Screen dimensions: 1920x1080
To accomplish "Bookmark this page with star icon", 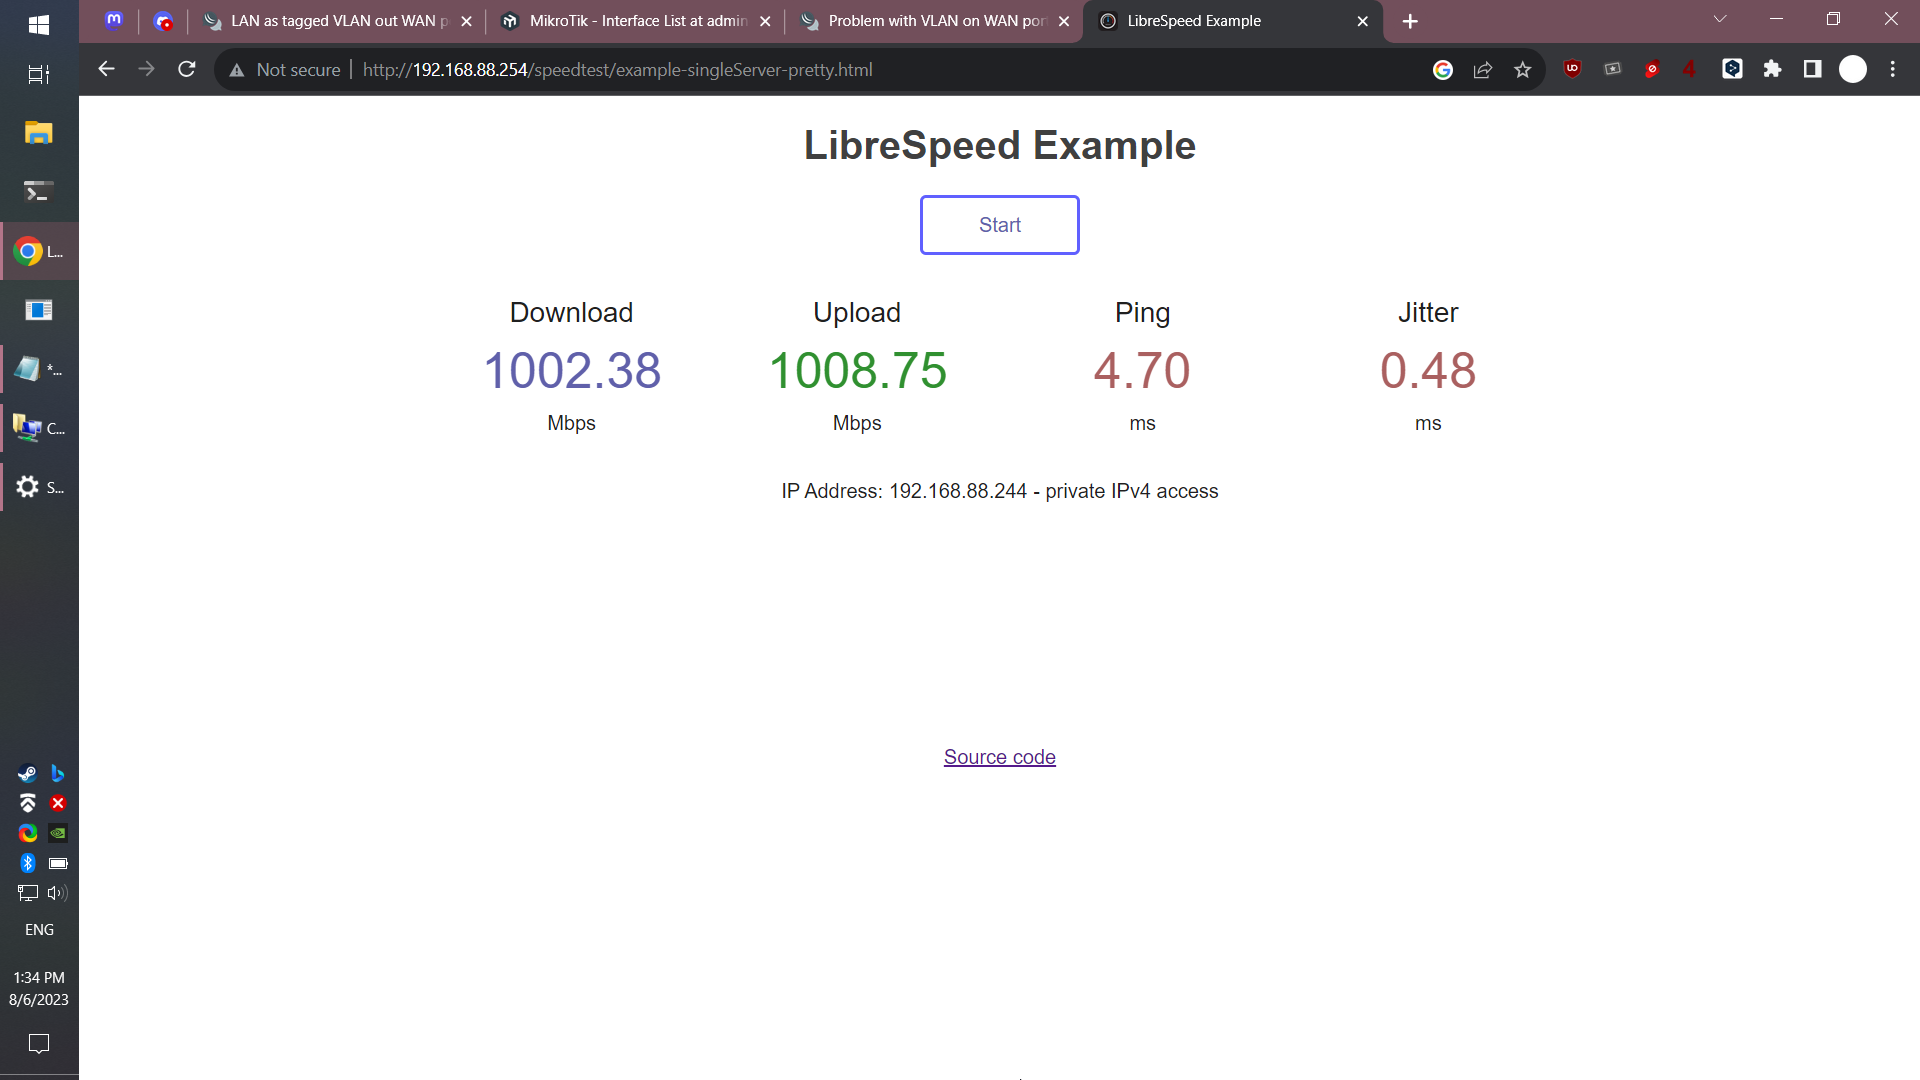I will (x=1522, y=69).
